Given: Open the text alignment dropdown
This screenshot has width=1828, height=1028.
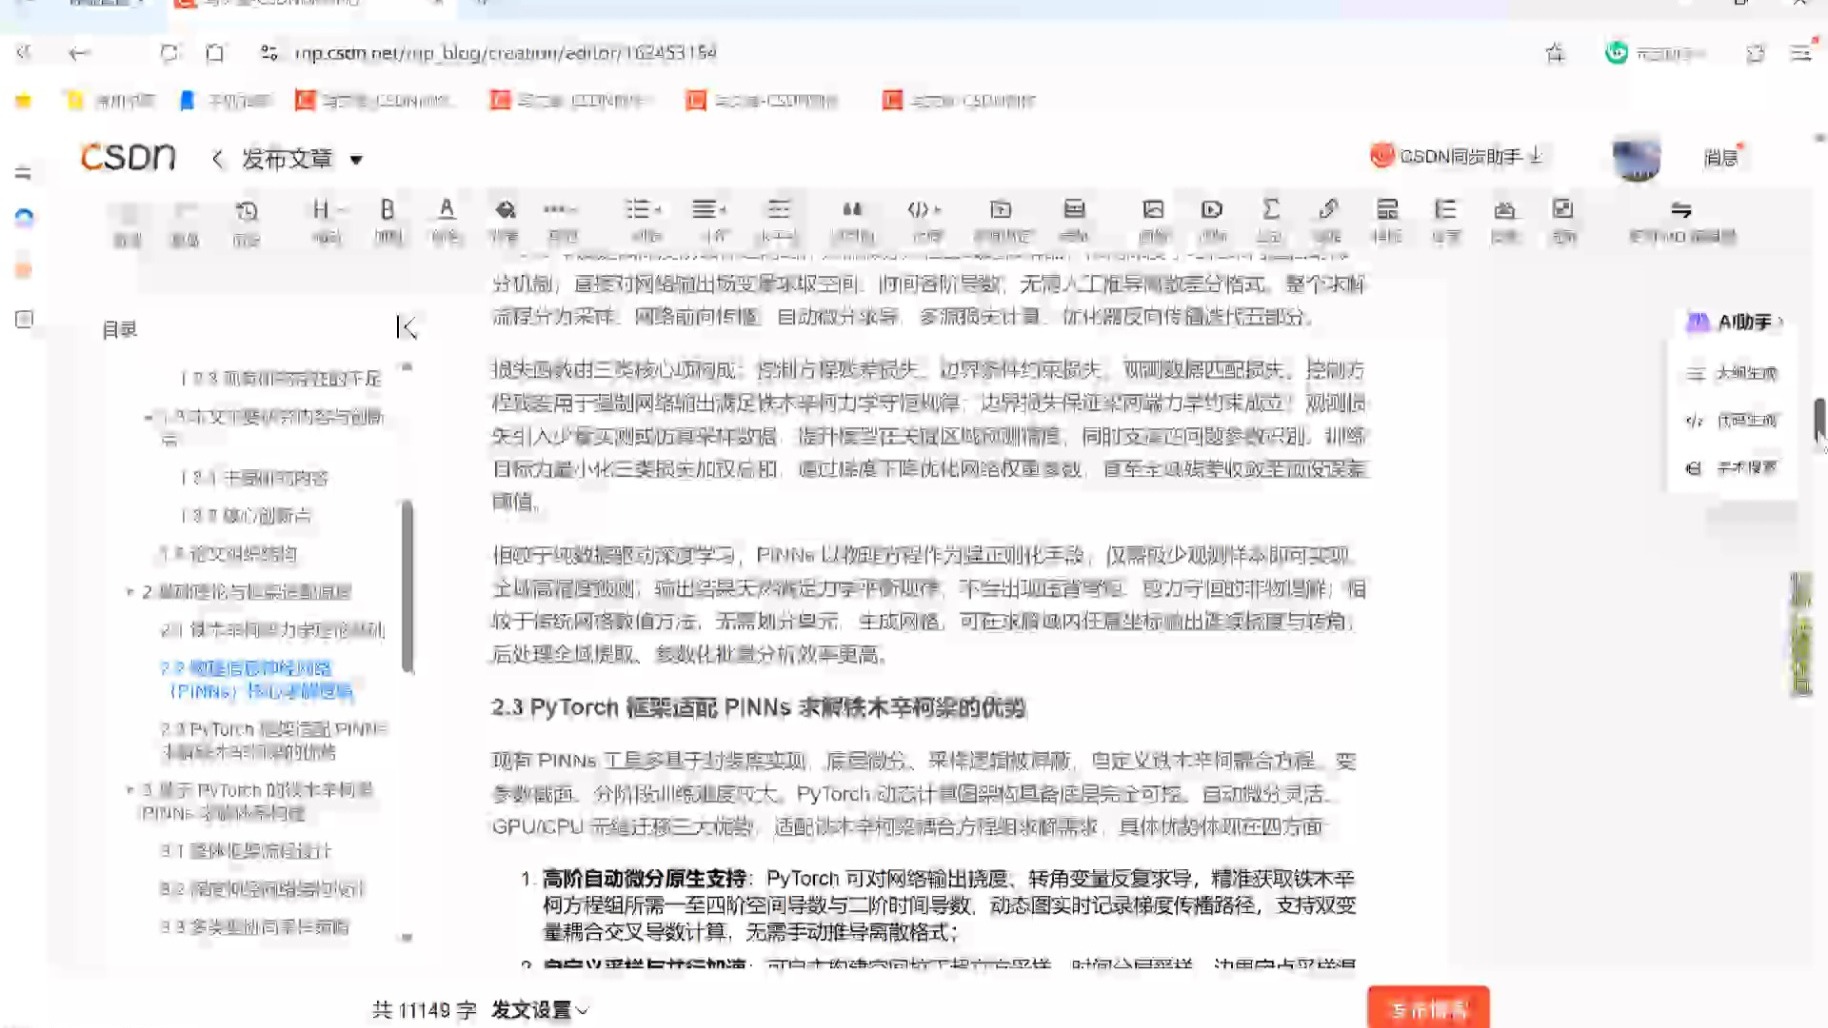Looking at the screenshot, I should (x=710, y=221).
